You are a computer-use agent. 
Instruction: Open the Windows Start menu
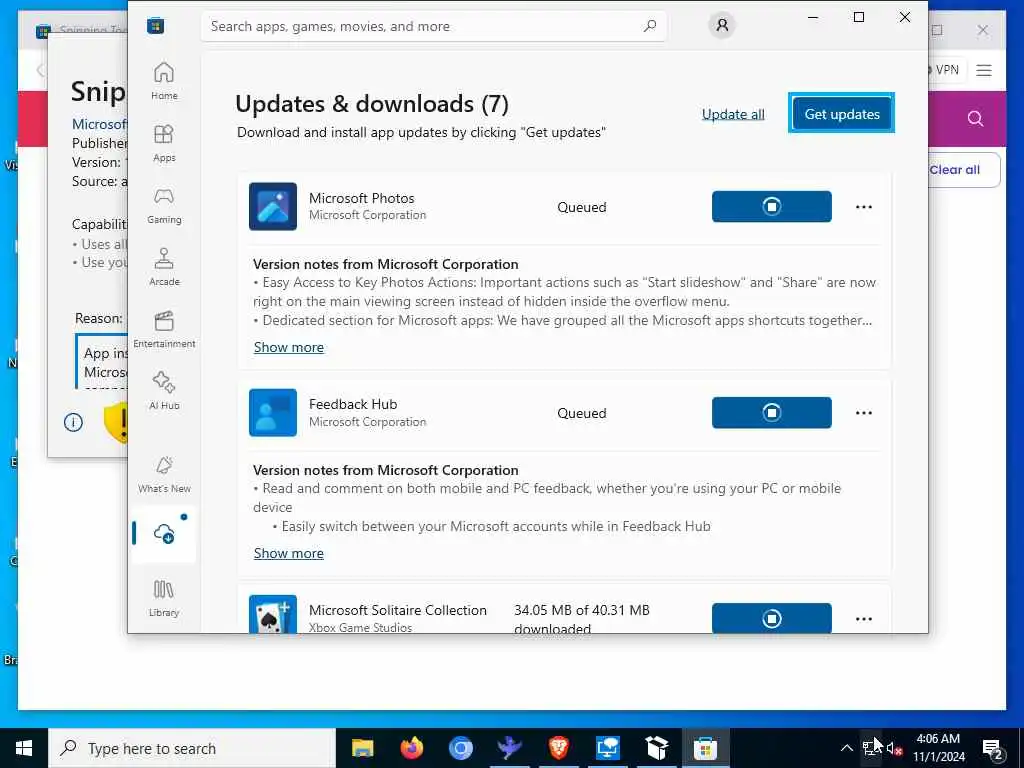click(24, 748)
